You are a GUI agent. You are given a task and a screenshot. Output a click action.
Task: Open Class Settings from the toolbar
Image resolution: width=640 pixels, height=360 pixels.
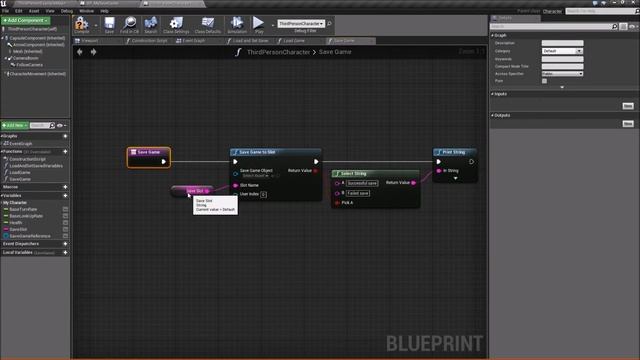(176, 23)
